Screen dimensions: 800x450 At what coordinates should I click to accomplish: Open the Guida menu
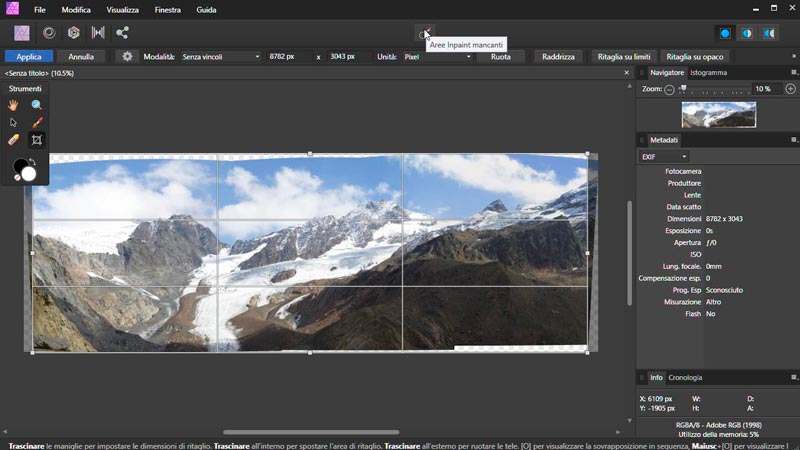click(x=206, y=10)
